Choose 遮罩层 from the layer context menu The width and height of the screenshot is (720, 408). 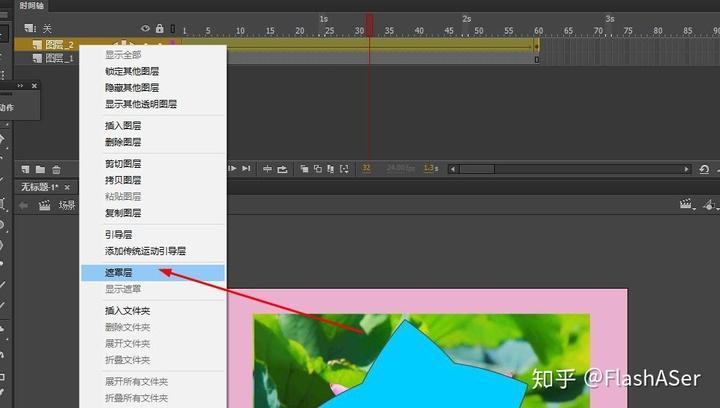[x=152, y=272]
